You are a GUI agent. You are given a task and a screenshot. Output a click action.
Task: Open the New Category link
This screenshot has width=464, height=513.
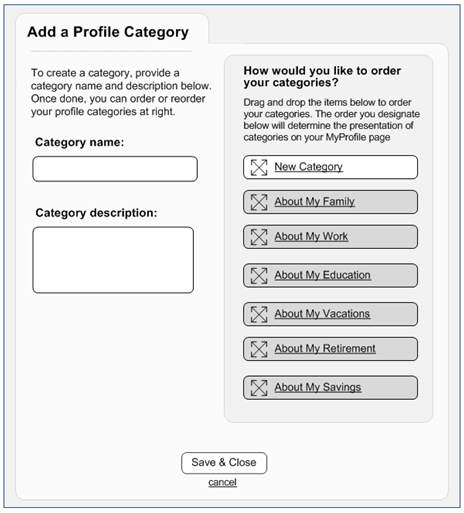click(x=308, y=167)
